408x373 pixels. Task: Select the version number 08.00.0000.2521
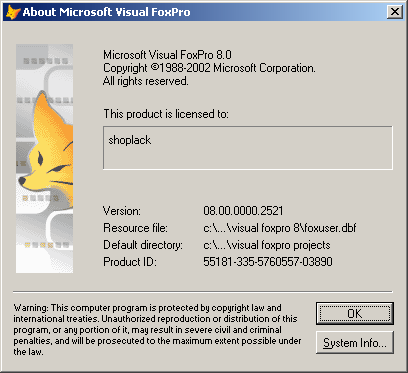[x=243, y=211]
